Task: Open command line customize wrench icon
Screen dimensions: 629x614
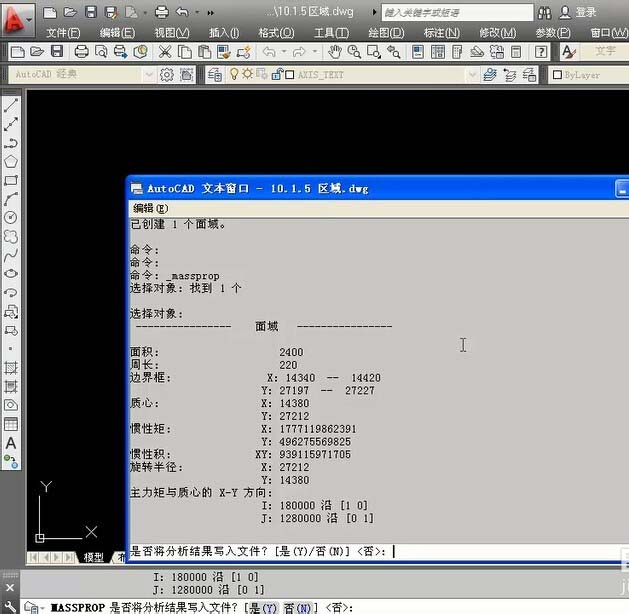Action: (x=10, y=606)
